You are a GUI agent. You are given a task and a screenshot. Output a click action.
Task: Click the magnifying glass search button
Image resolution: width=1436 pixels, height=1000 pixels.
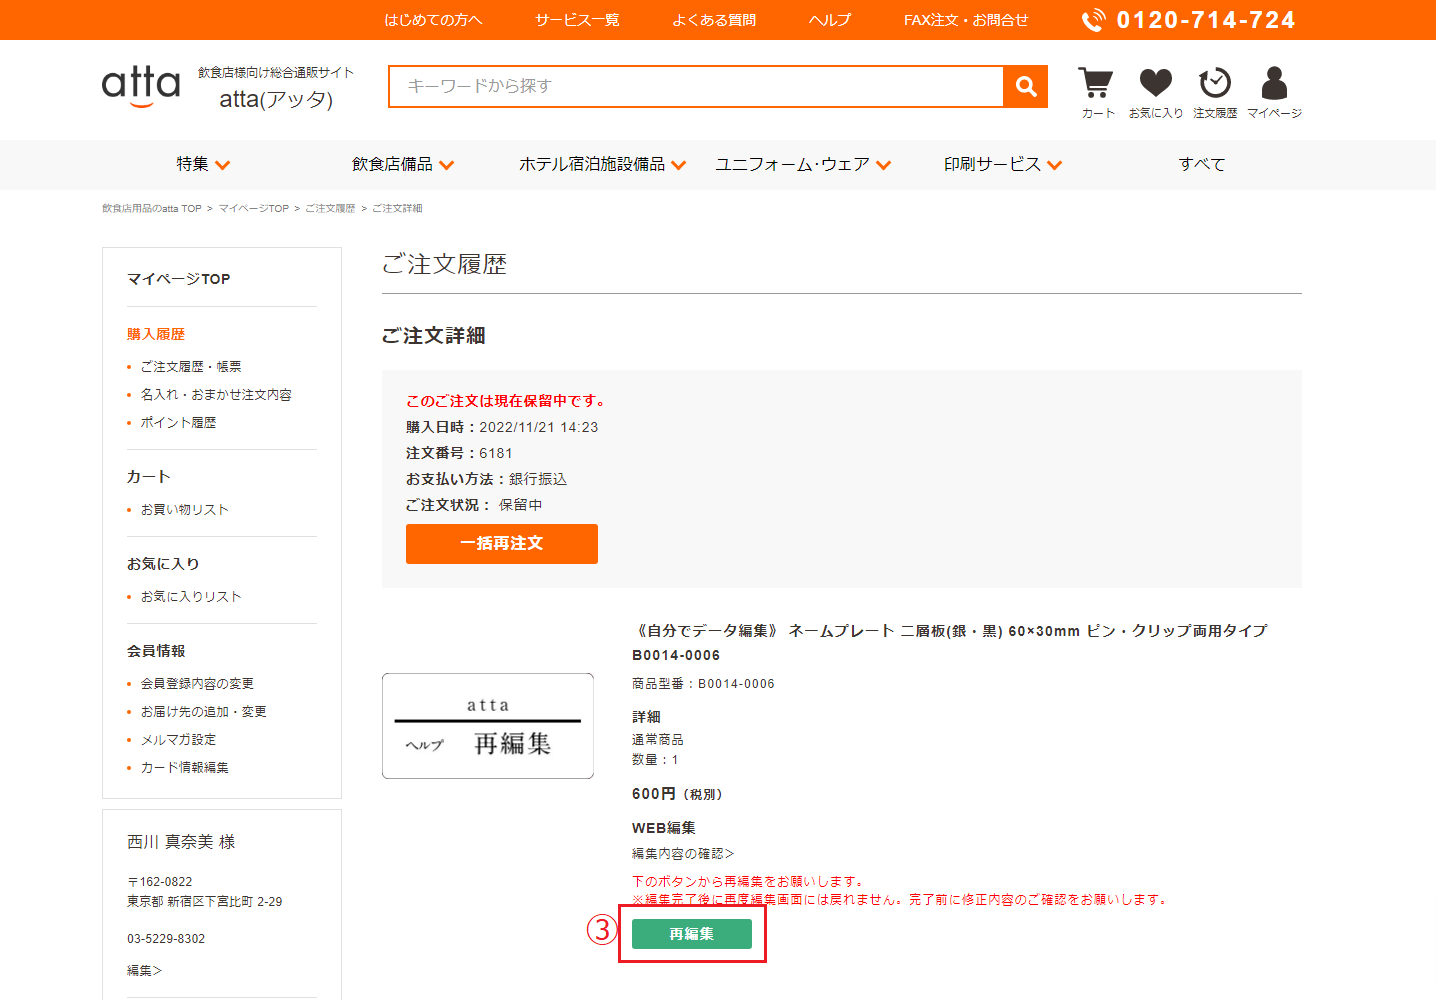(x=1025, y=87)
